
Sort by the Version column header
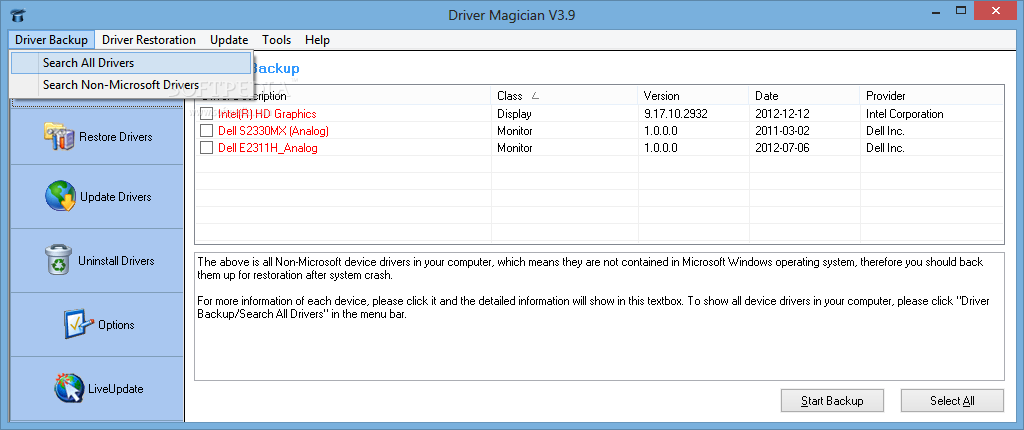pyautogui.click(x=694, y=95)
